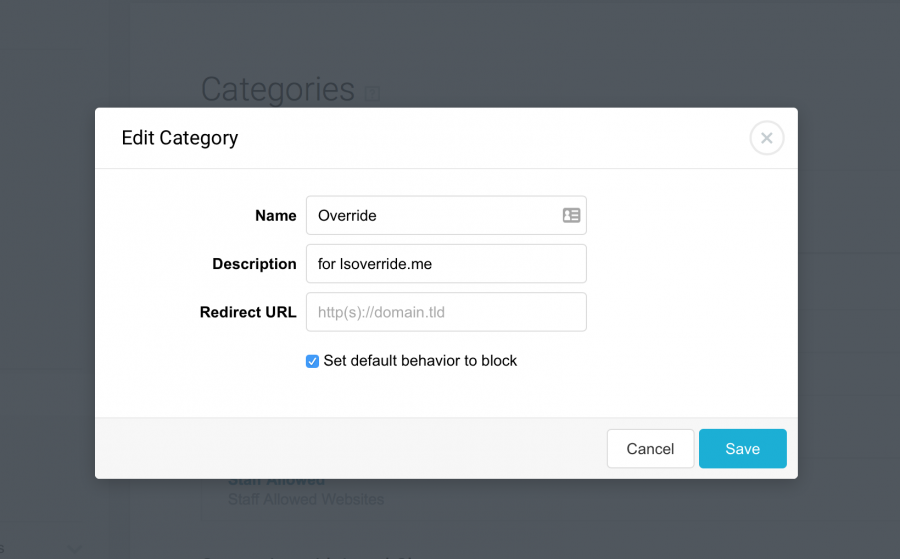The height and width of the screenshot is (559, 900).
Task: Click the partially hidden Staff Allowed category title
Action: (x=277, y=482)
